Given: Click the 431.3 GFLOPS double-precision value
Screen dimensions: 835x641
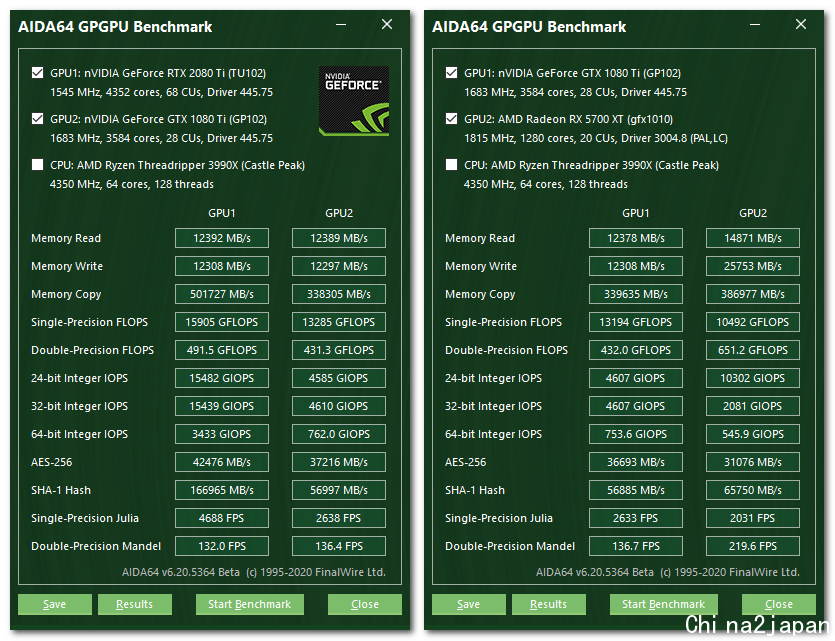Looking at the screenshot, I should click(x=339, y=350).
